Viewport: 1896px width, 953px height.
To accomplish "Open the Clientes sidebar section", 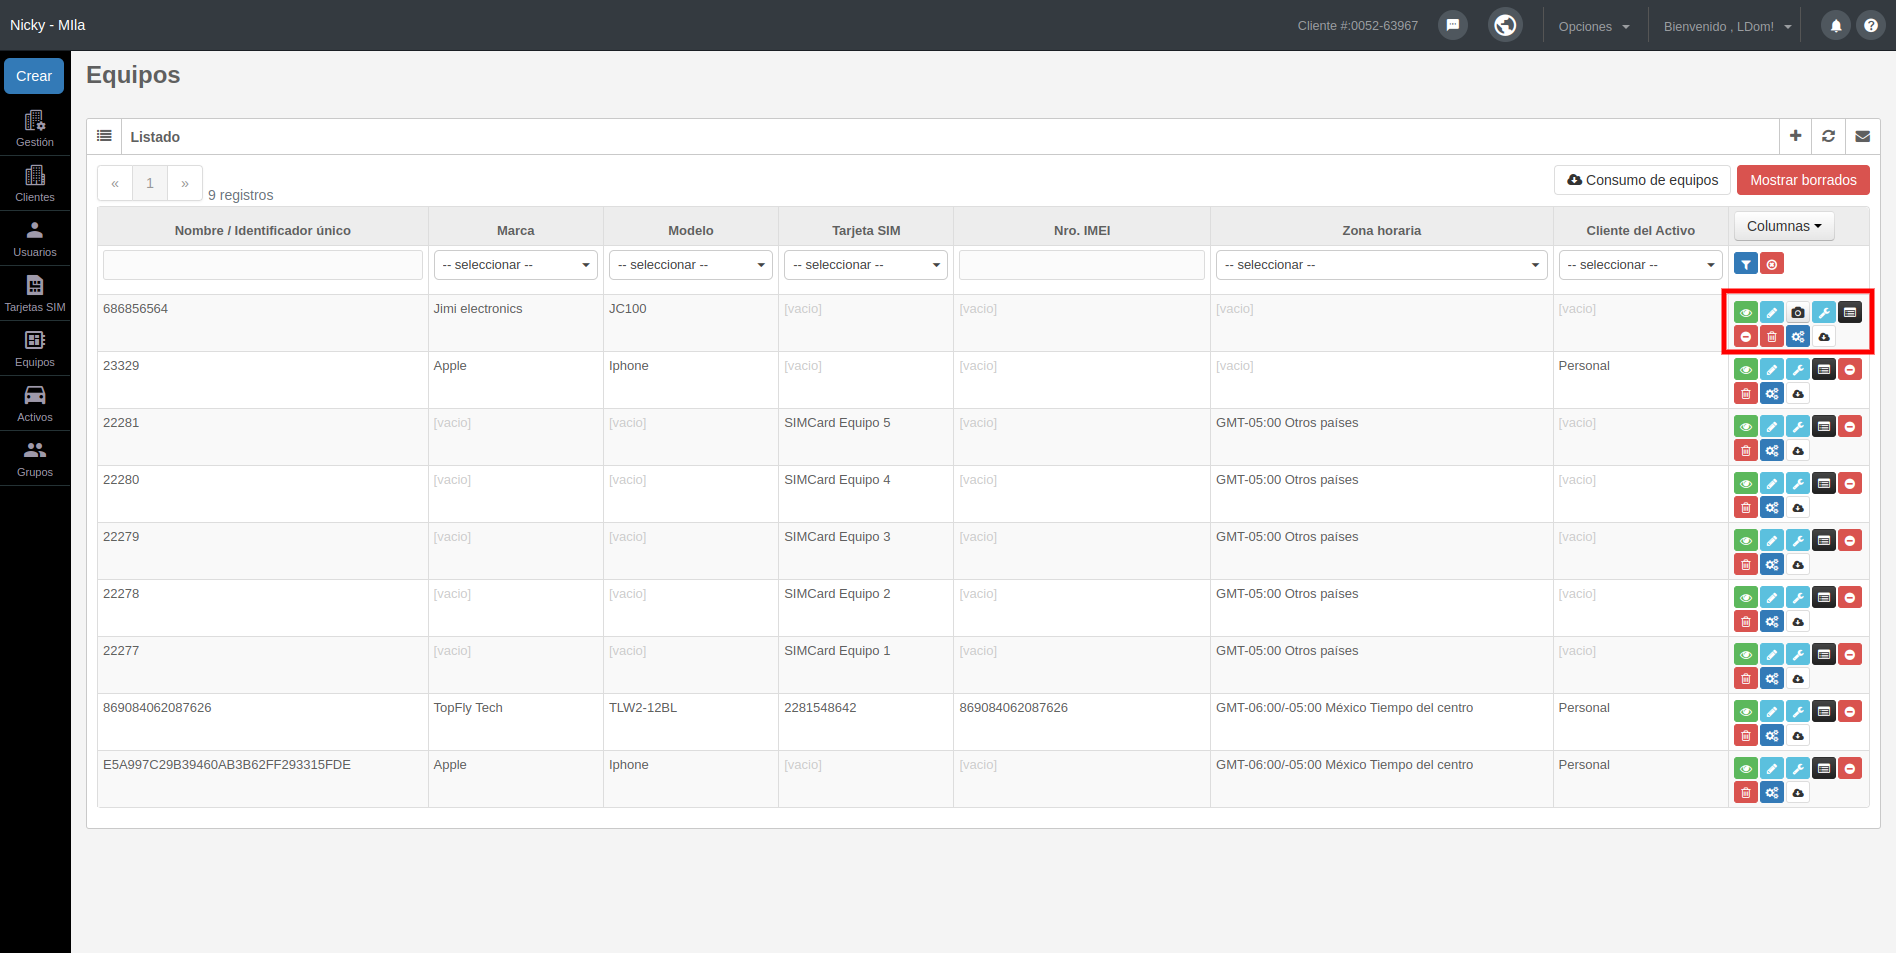I will pos(35,183).
